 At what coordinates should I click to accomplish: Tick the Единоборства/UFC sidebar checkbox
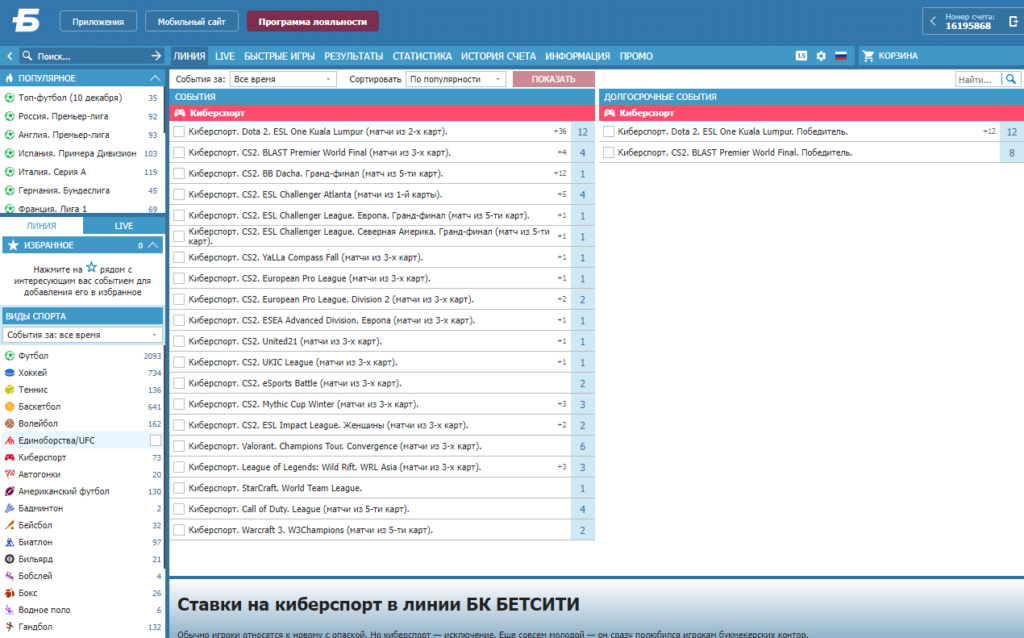tap(155, 441)
